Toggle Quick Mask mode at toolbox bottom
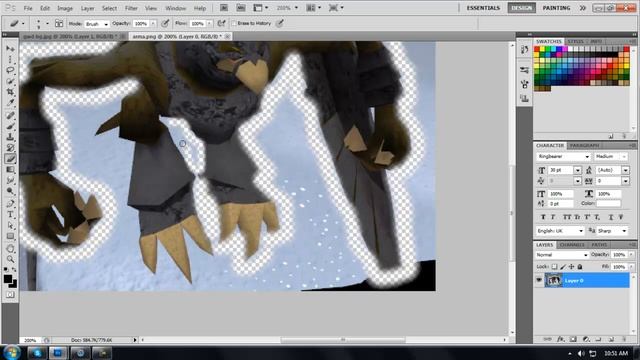Viewport: 640px width, 360px height. pos(10,294)
